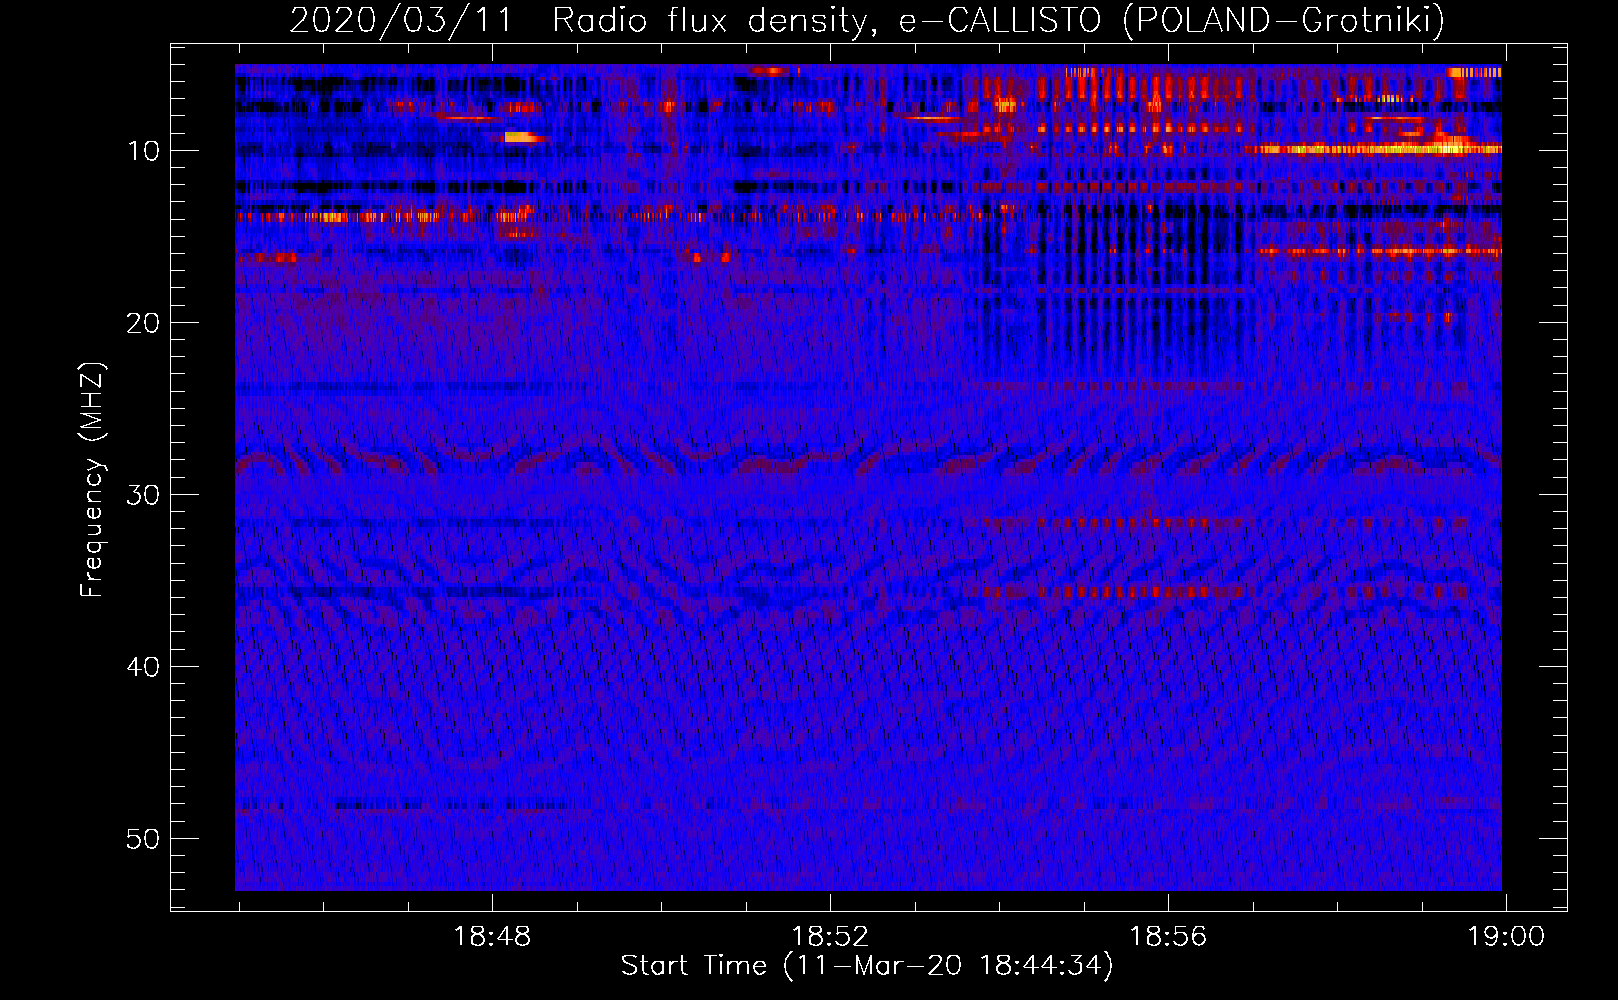Click the y-axis tick label '20'
Screen dimensions: 1618x1000
144,323
